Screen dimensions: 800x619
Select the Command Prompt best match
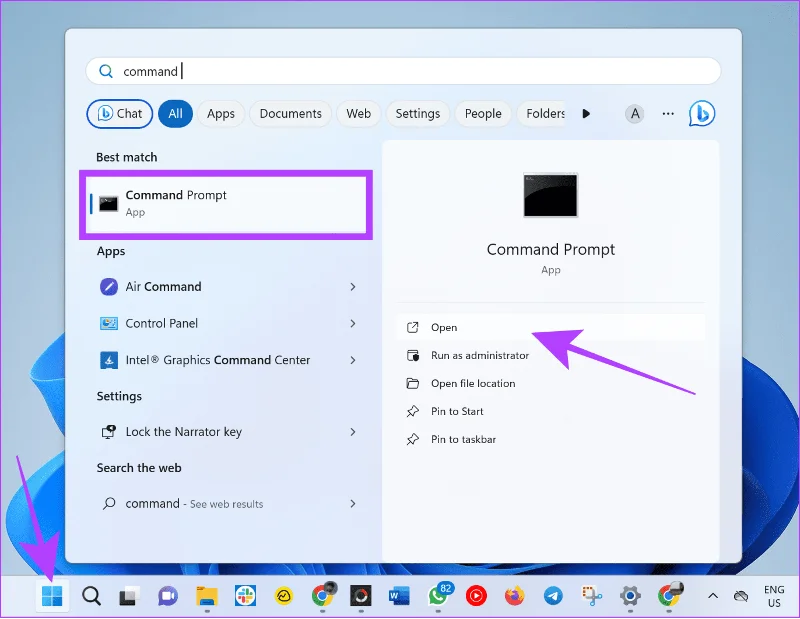(226, 204)
